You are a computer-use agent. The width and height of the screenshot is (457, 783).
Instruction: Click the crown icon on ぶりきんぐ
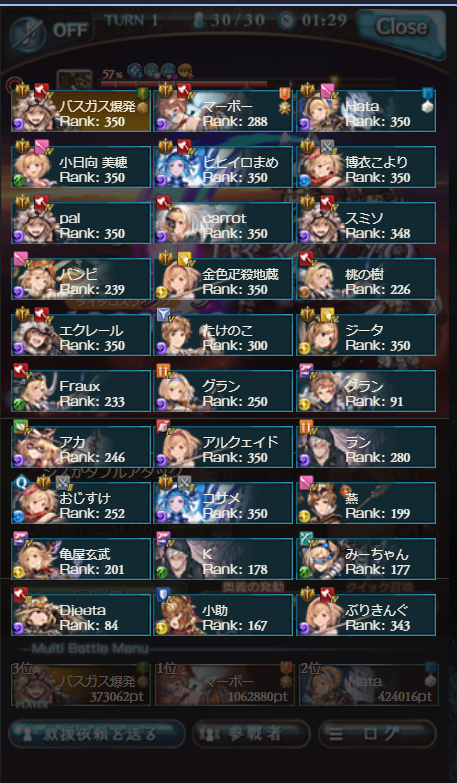pyautogui.click(x=308, y=595)
